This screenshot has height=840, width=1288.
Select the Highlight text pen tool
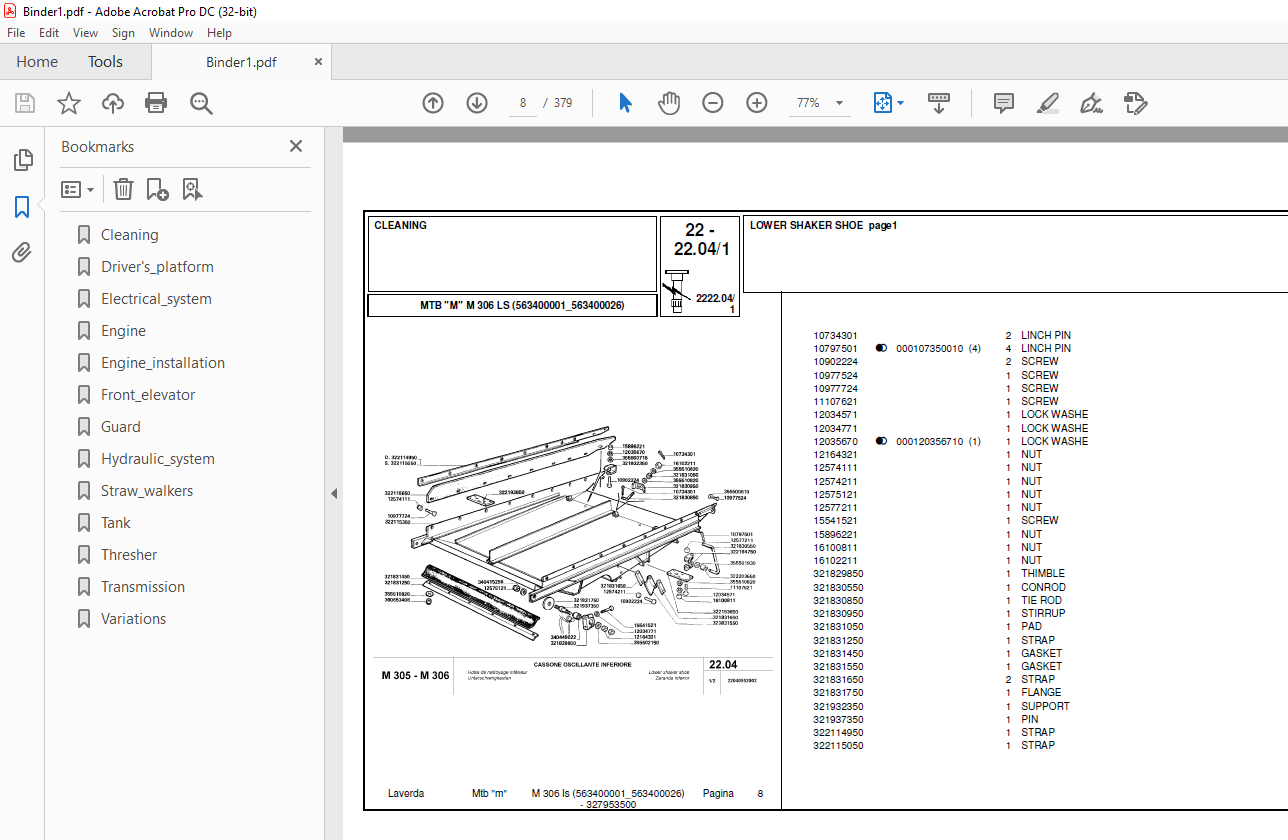(1048, 103)
